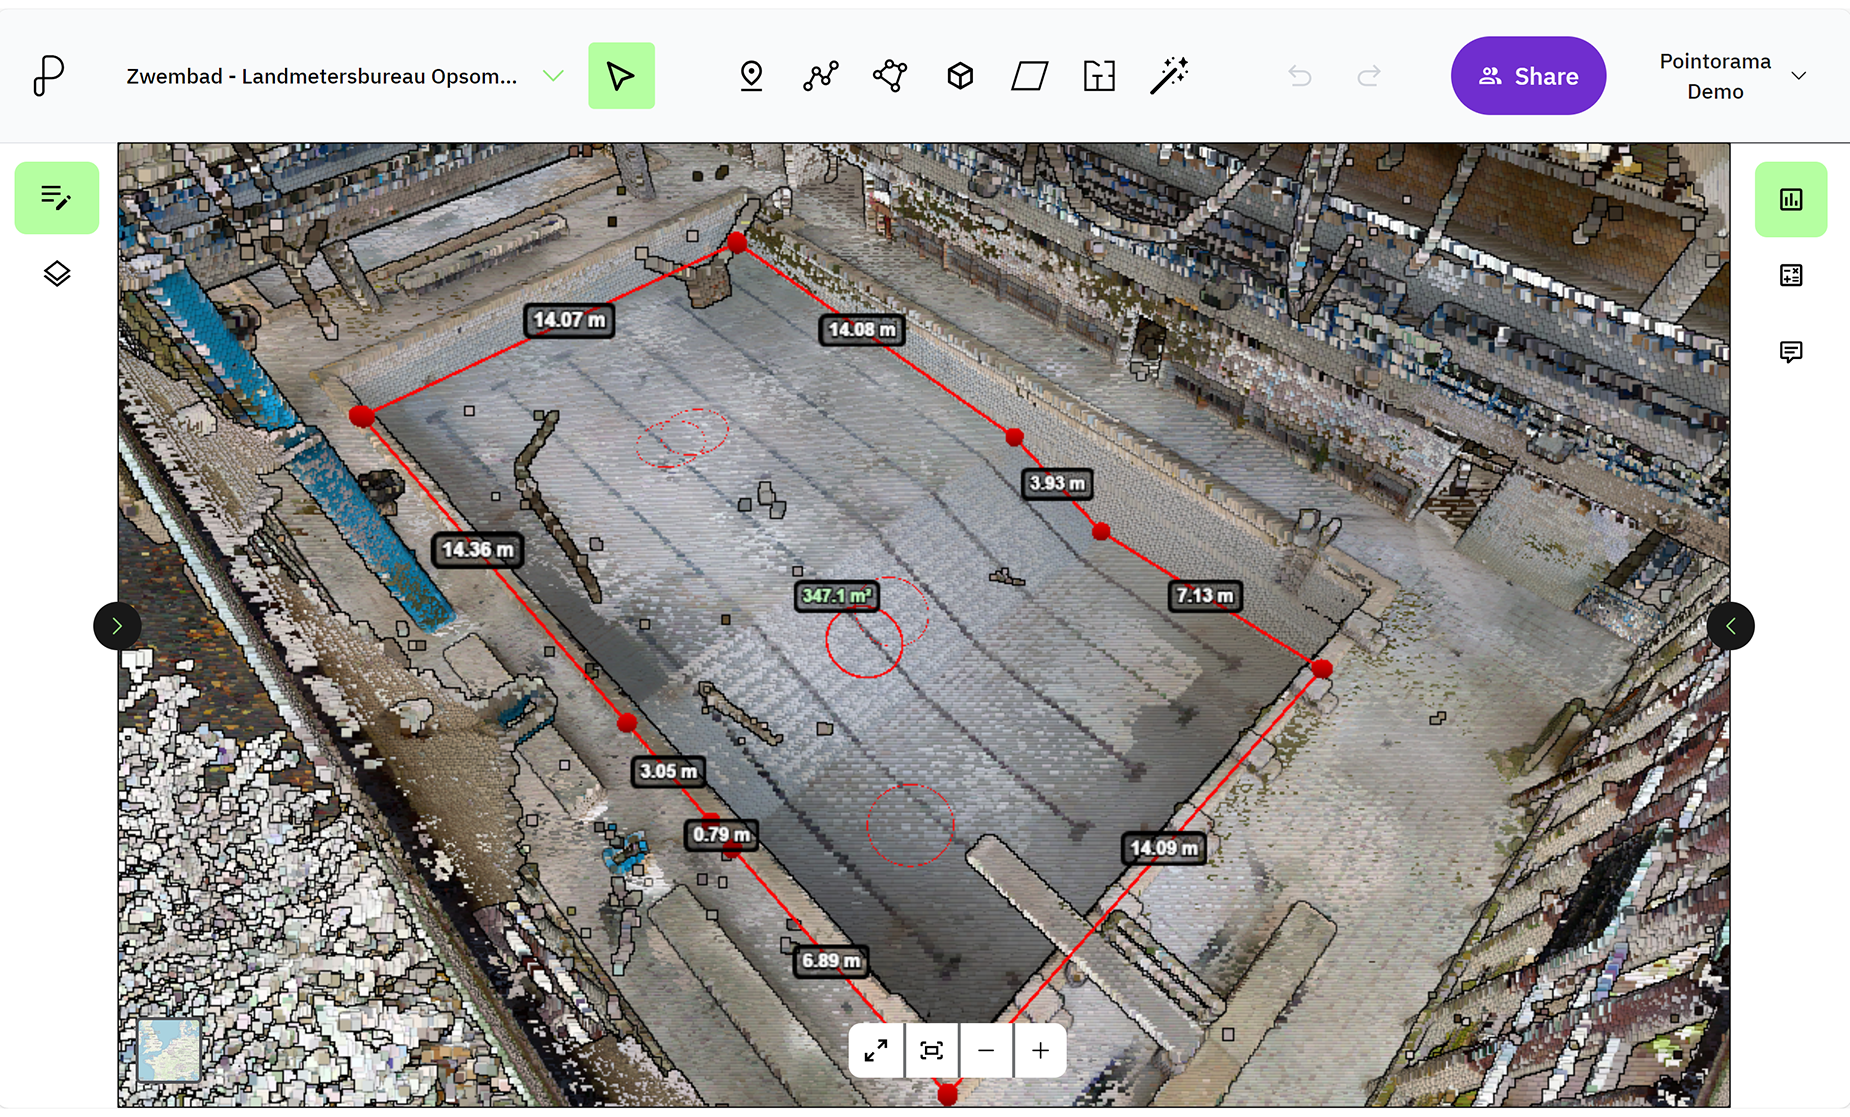This screenshot has height=1117, width=1850.
Task: Open the calculator panel
Action: click(1790, 275)
